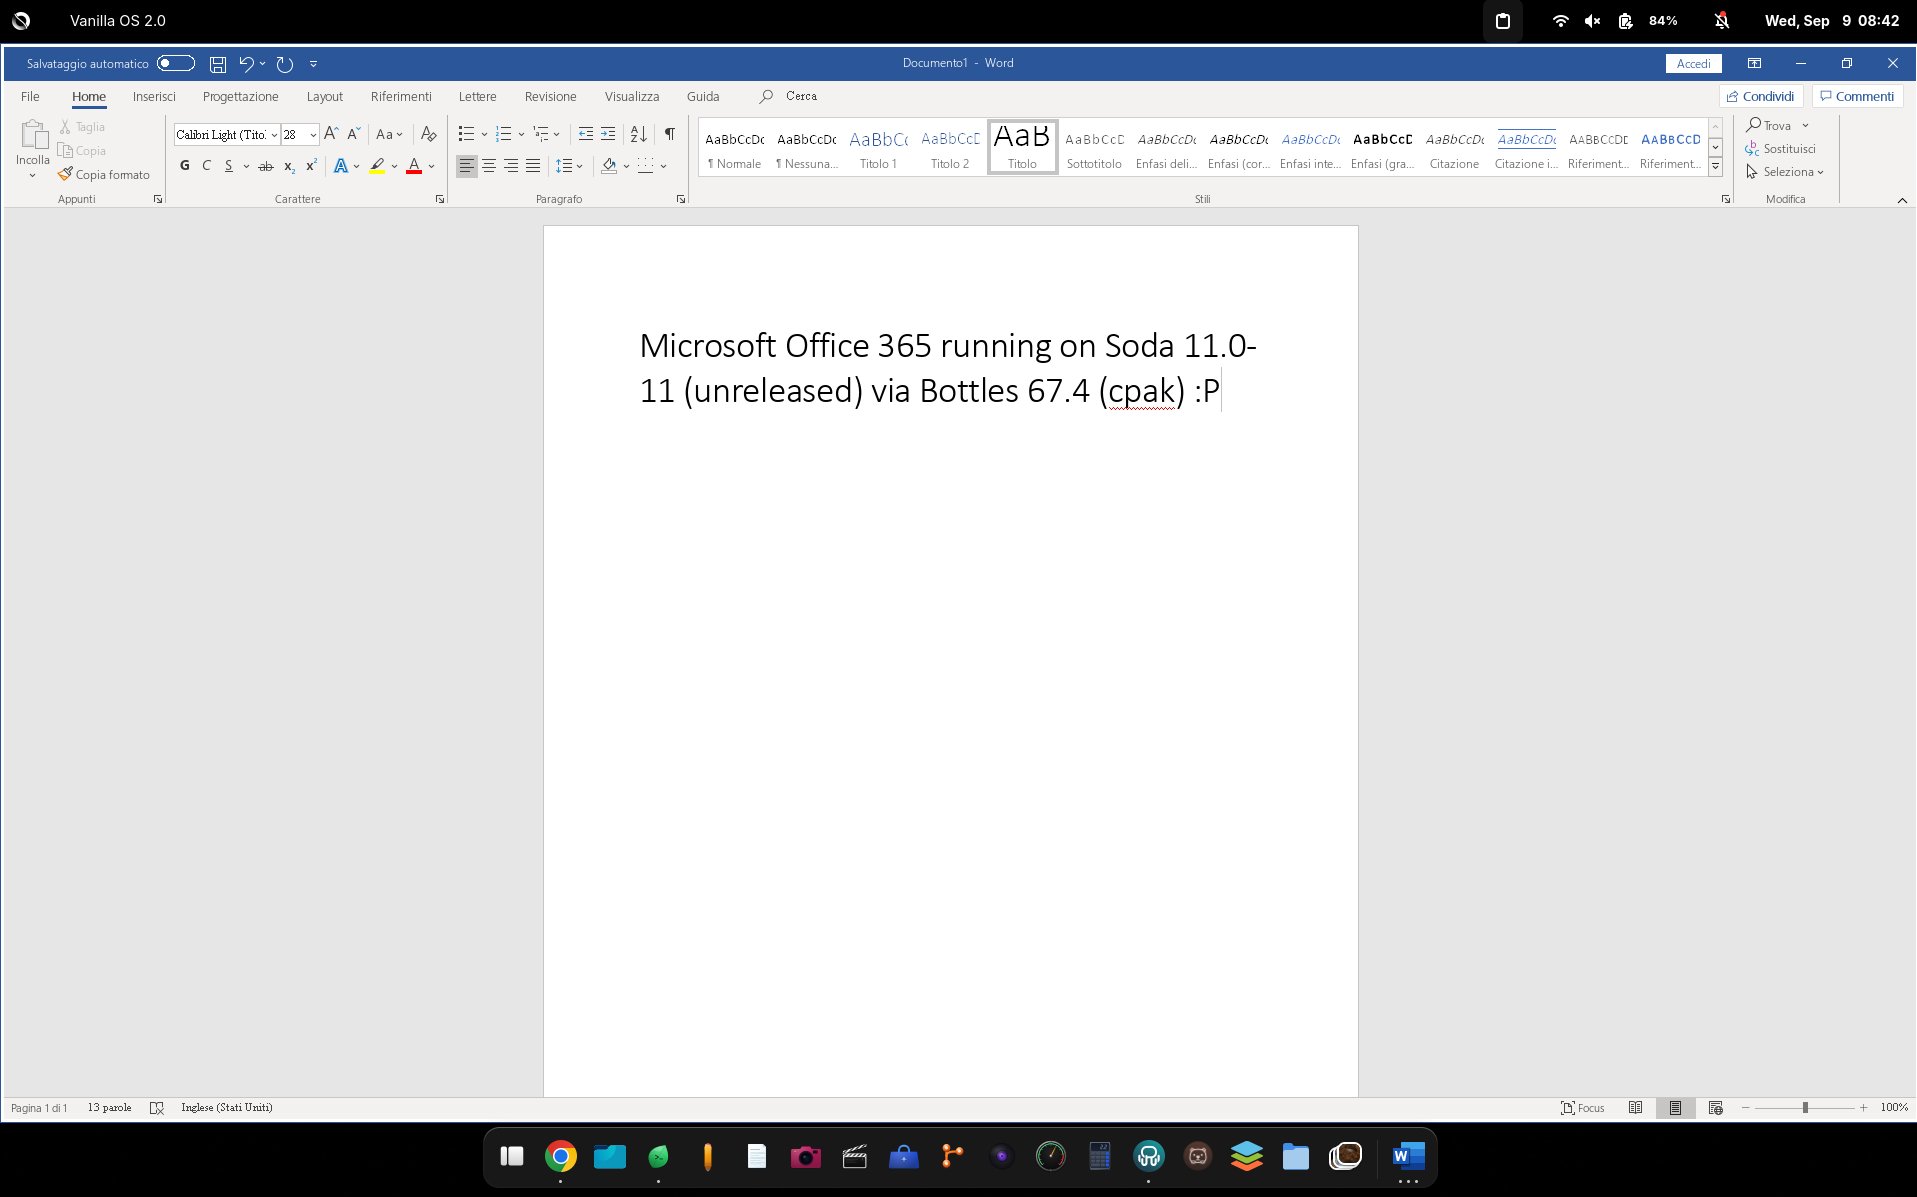
Task: Click the Condividi share button
Action: point(1760,96)
